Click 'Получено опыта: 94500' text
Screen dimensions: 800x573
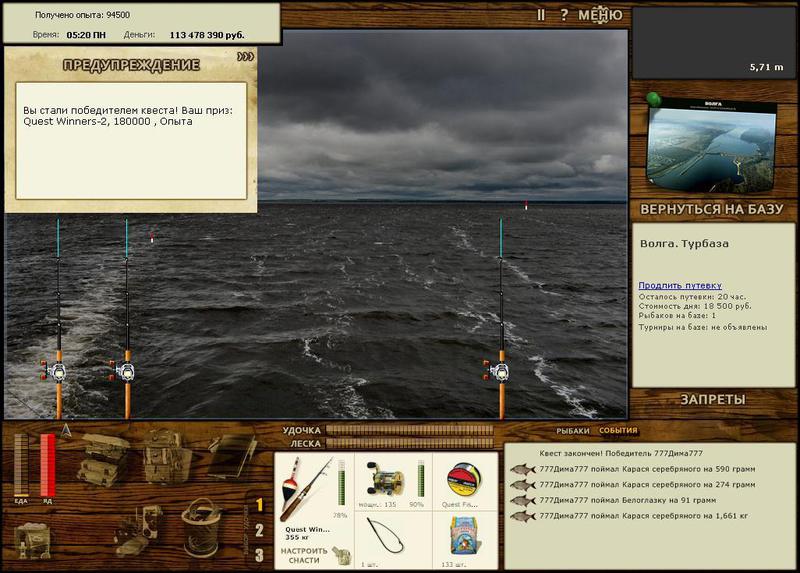click(x=82, y=15)
